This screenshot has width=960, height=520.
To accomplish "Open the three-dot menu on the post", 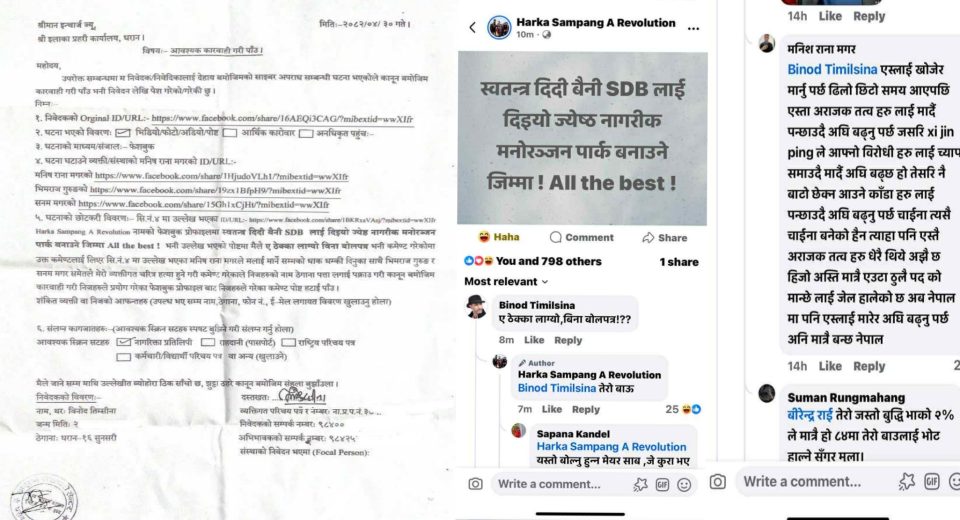I will click(x=693, y=28).
